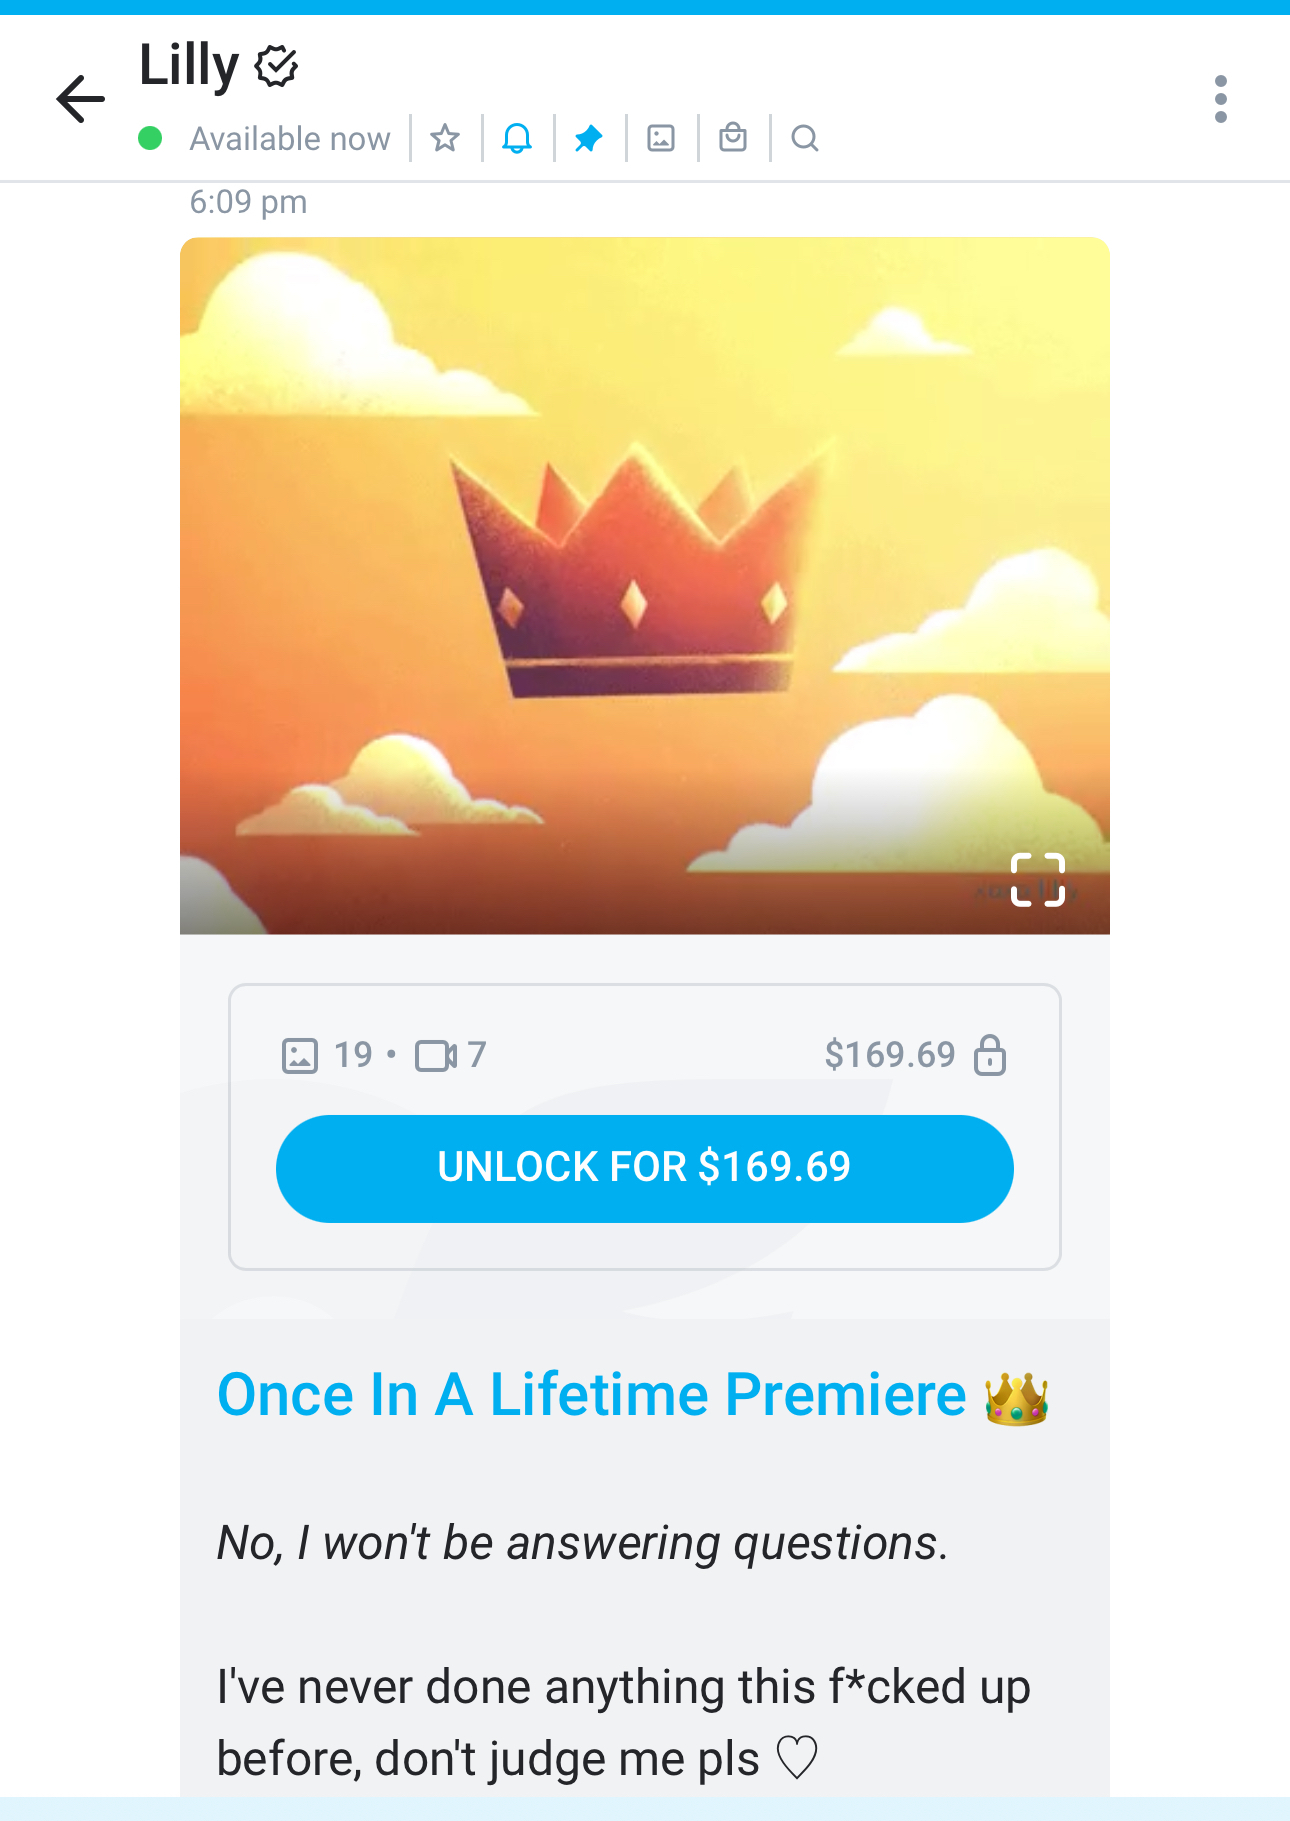Go back using the arrow icon
Viewport: 1290px width, 1821px height.
(x=80, y=99)
